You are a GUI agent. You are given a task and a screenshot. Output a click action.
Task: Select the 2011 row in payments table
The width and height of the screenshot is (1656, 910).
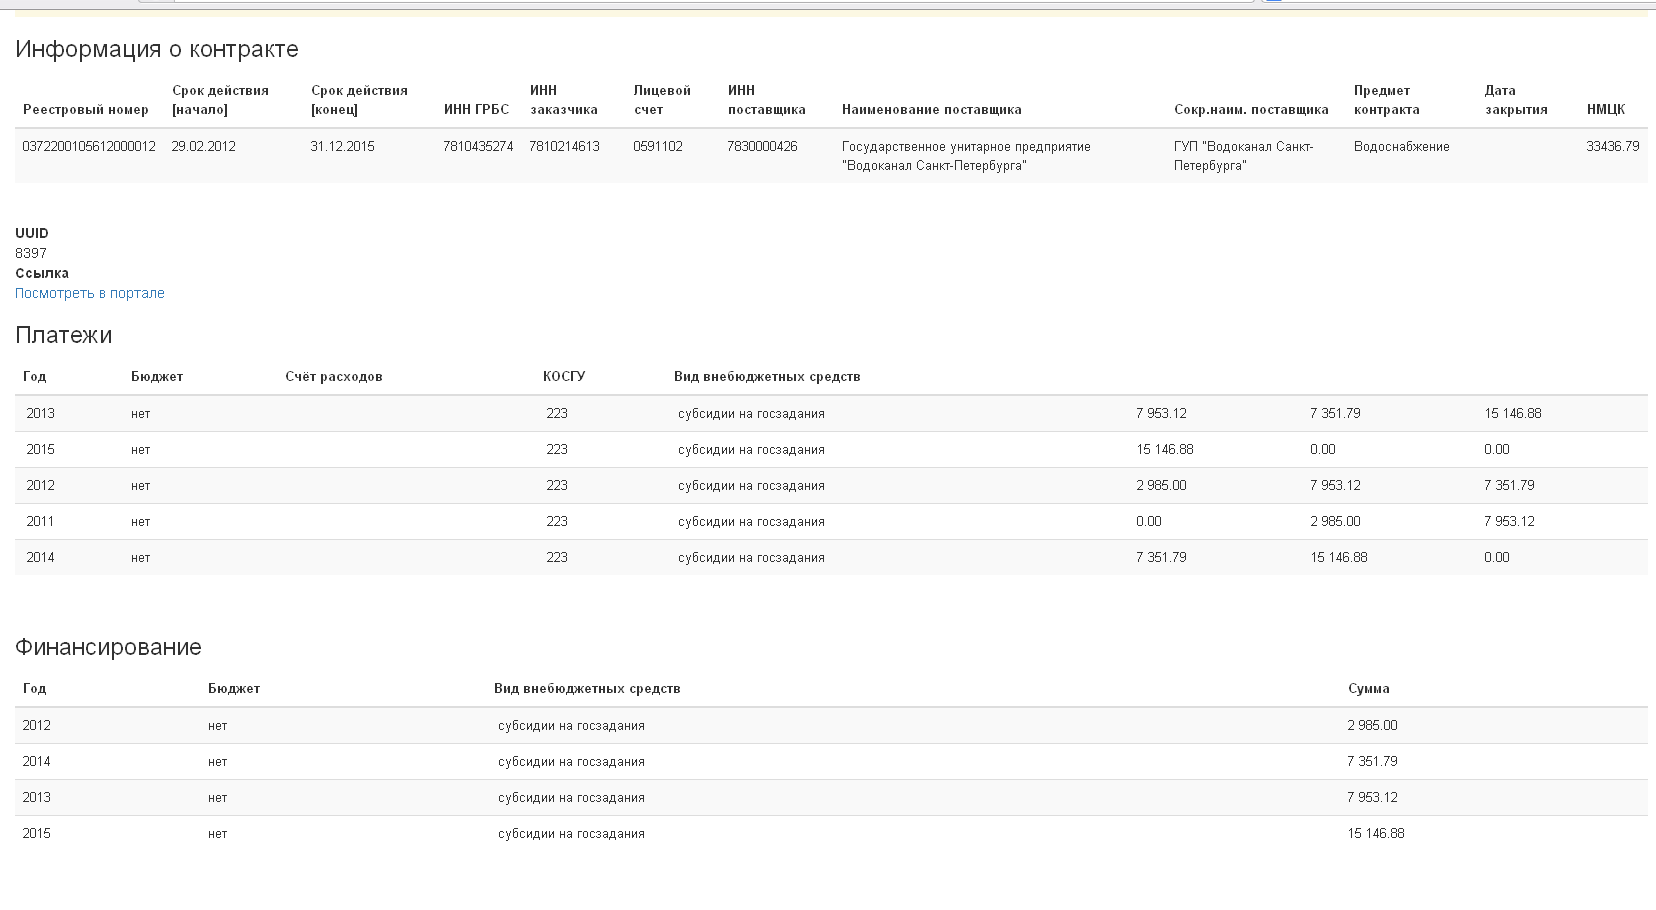40,521
